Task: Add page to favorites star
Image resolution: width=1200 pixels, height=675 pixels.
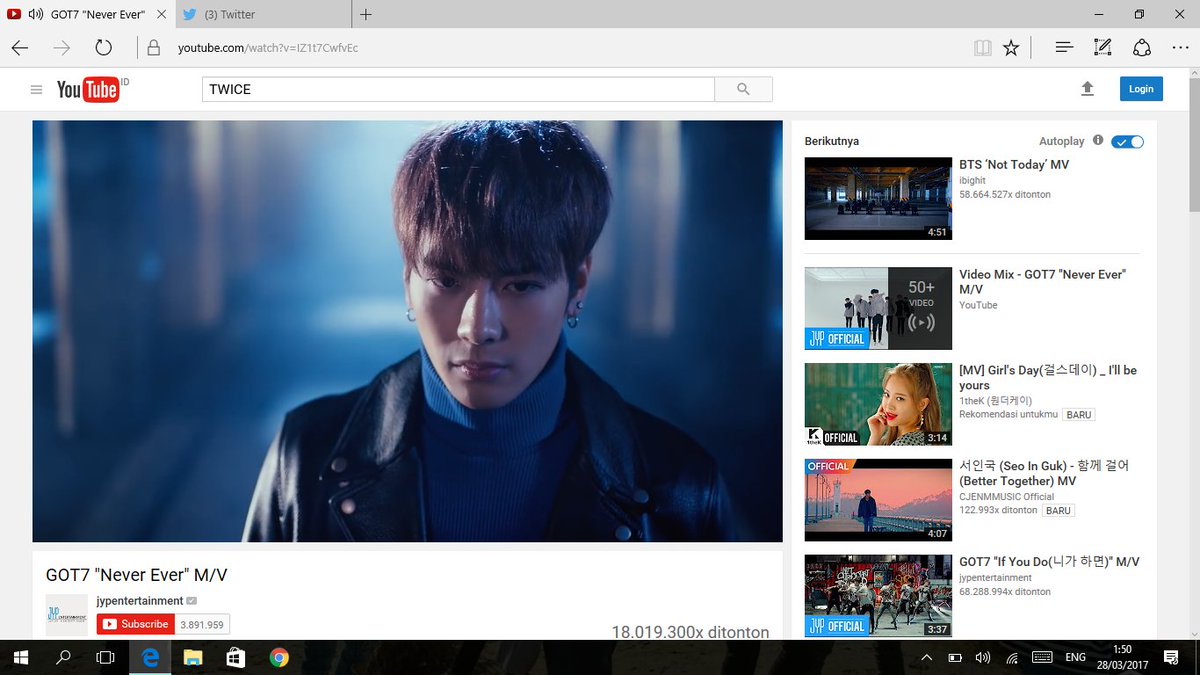Action: tap(1011, 47)
